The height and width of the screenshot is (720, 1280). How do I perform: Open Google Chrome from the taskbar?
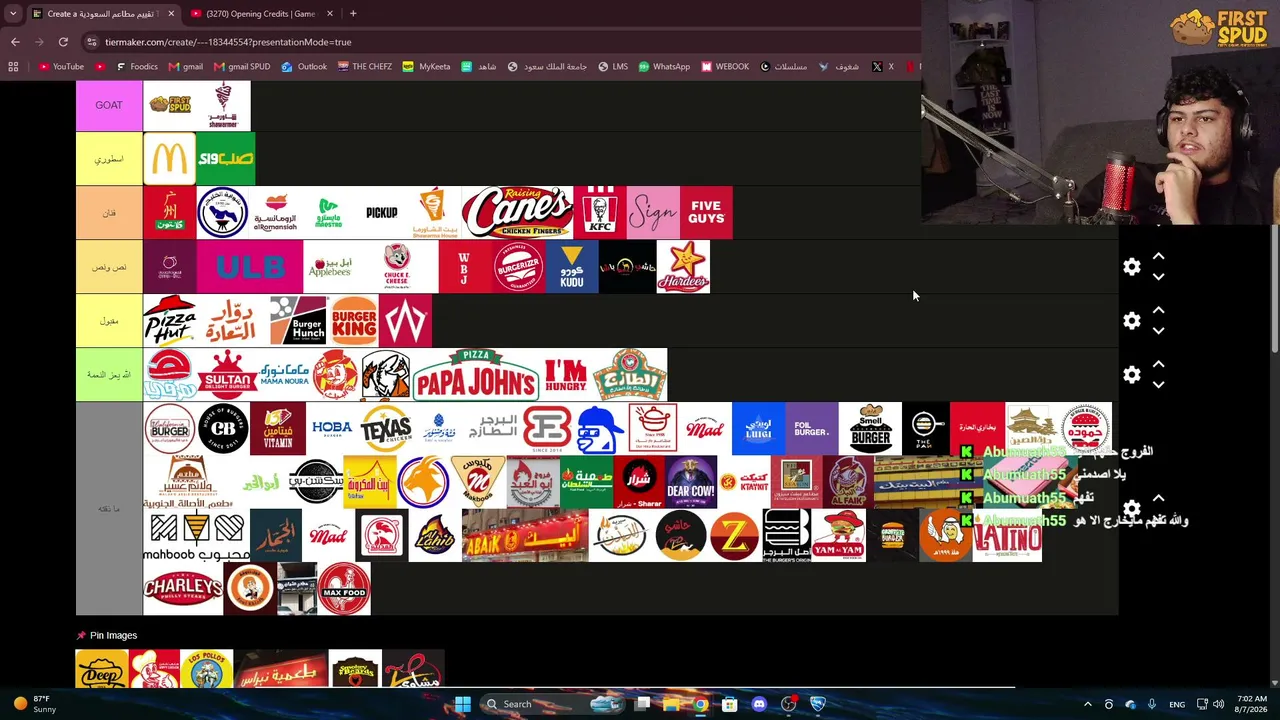click(701, 704)
